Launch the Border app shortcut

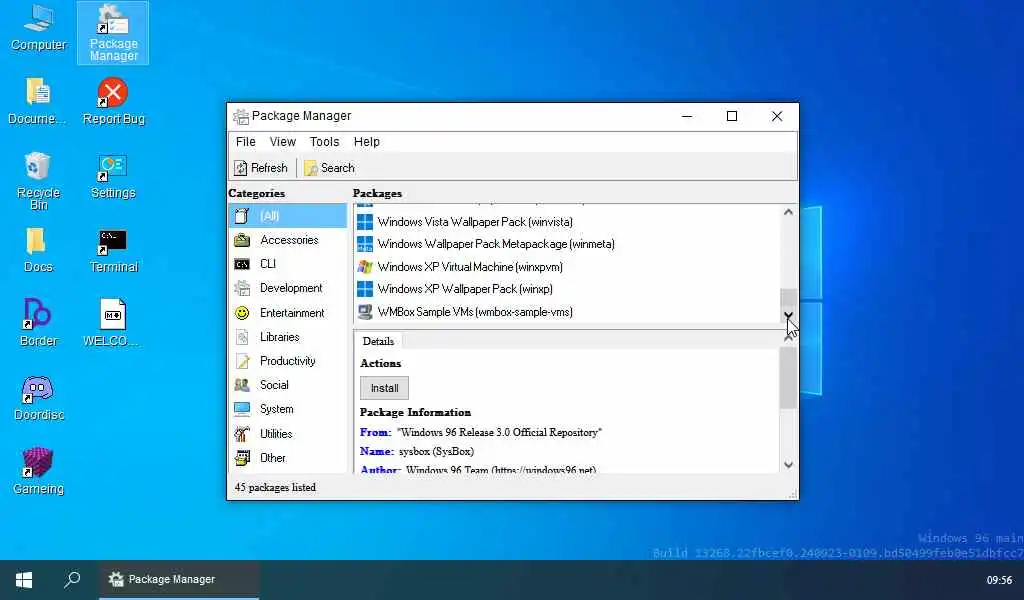coord(38,323)
